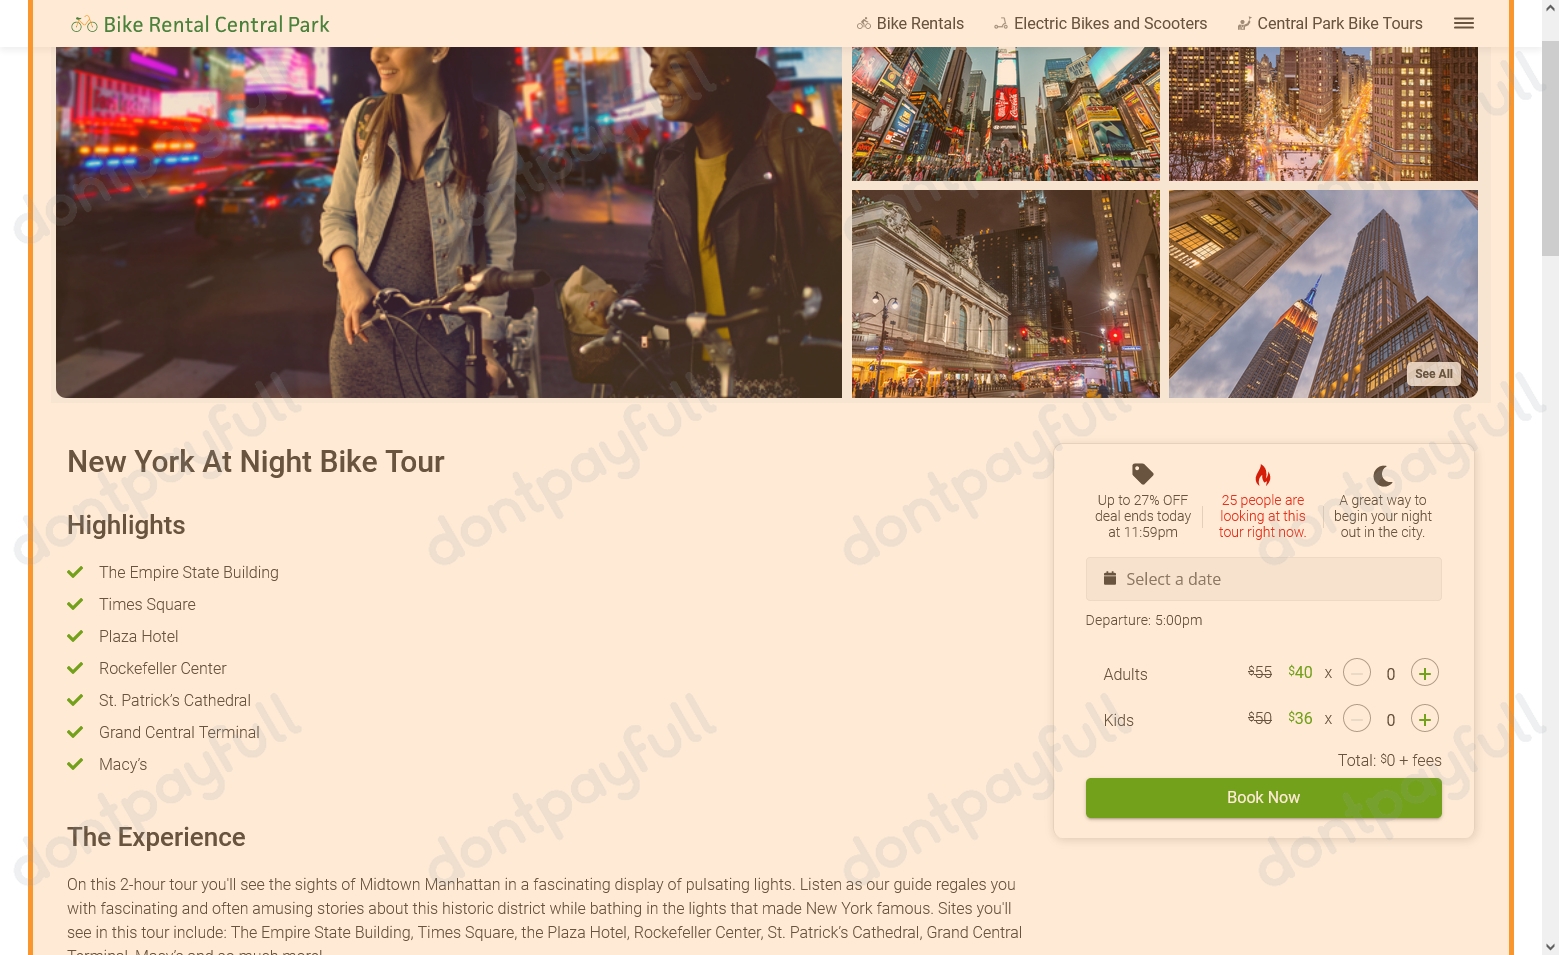This screenshot has width=1559, height=955.
Task: Click the bicycle logo icon
Action: click(84, 24)
